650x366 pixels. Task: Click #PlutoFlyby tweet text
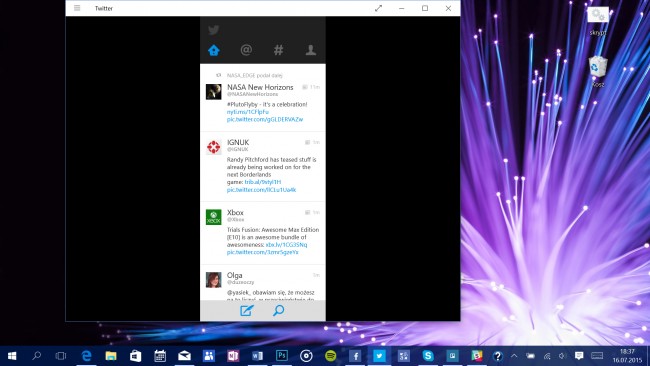[267, 104]
